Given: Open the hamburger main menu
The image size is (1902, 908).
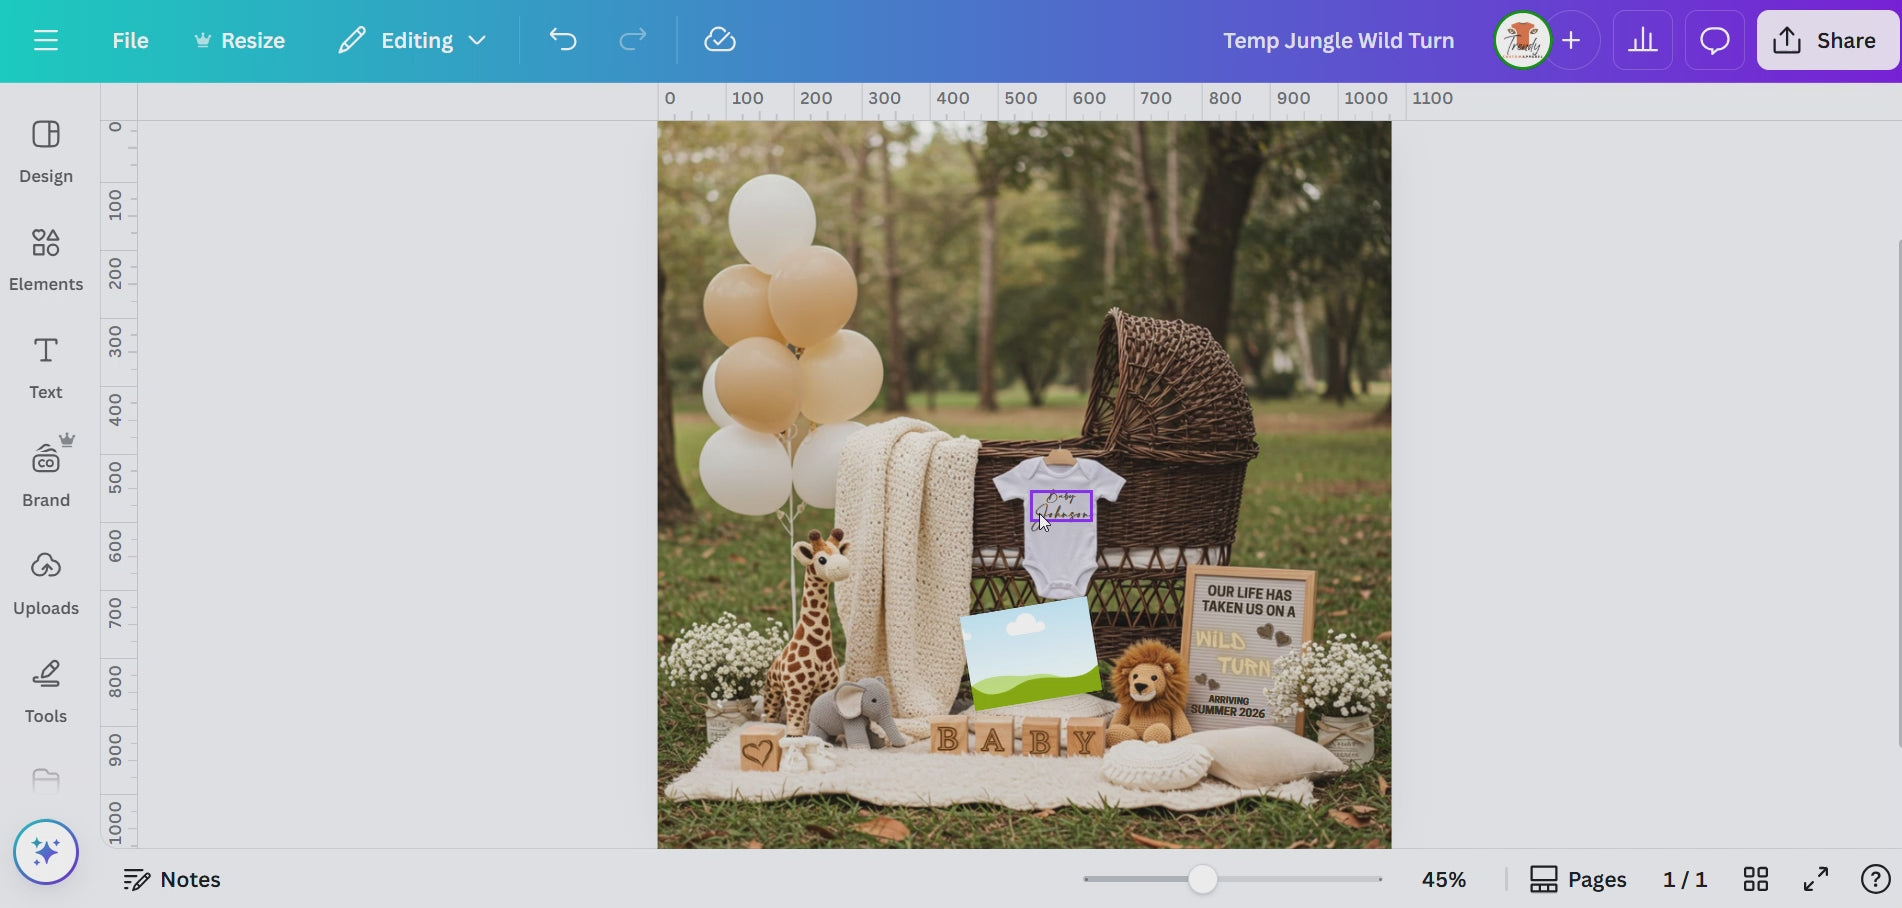Looking at the screenshot, I should click(x=46, y=41).
